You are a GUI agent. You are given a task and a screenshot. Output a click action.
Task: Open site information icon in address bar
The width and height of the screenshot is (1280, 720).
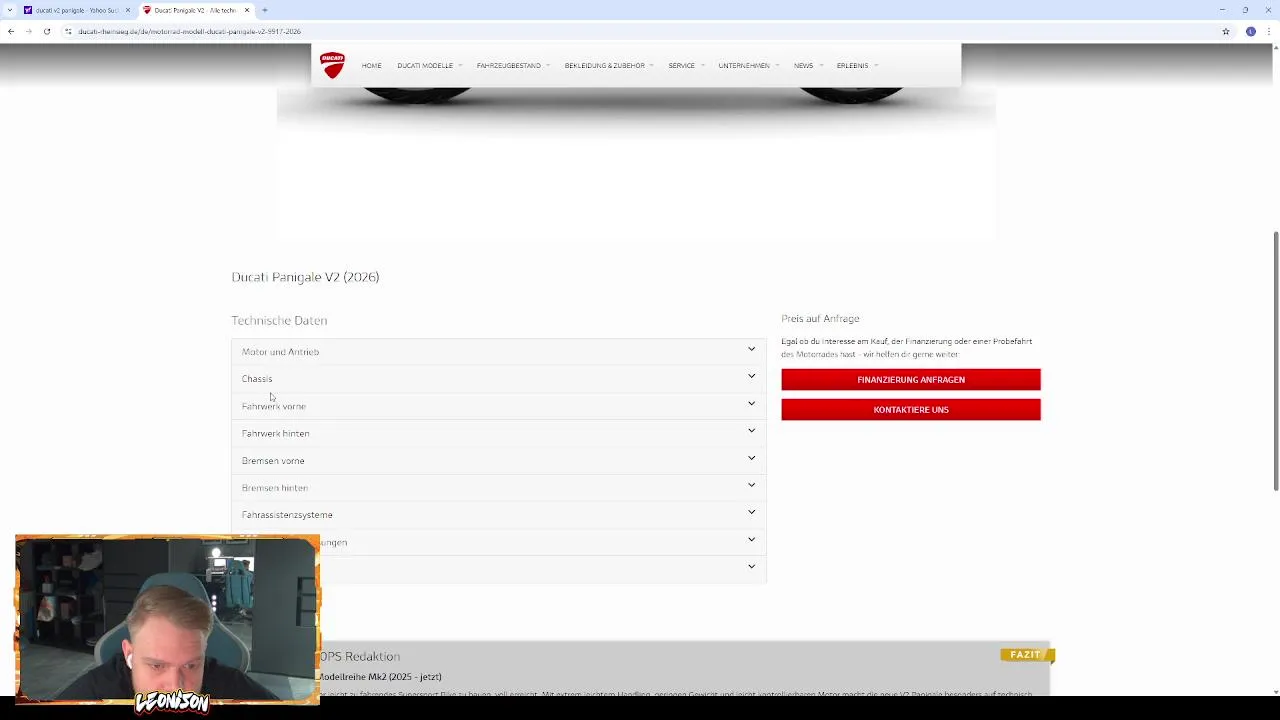pos(68,31)
